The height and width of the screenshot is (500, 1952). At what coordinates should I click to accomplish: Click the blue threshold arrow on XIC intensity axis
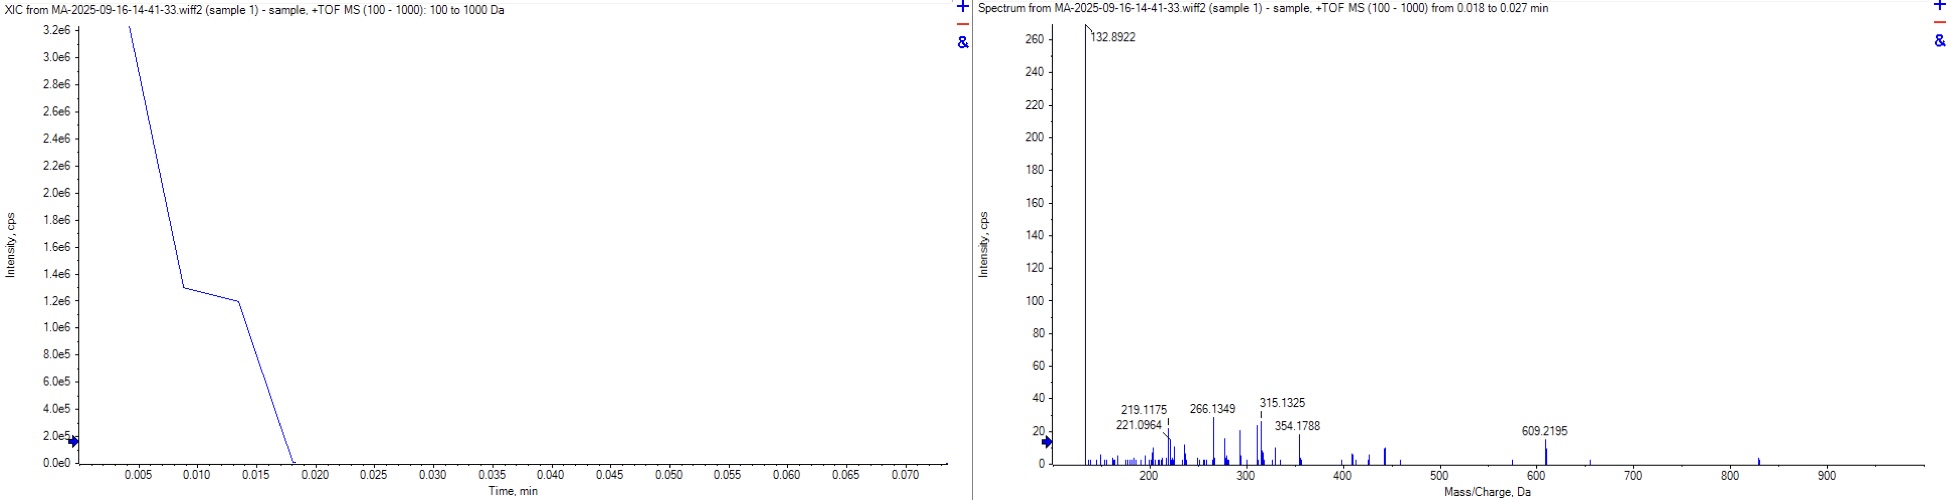tap(72, 441)
